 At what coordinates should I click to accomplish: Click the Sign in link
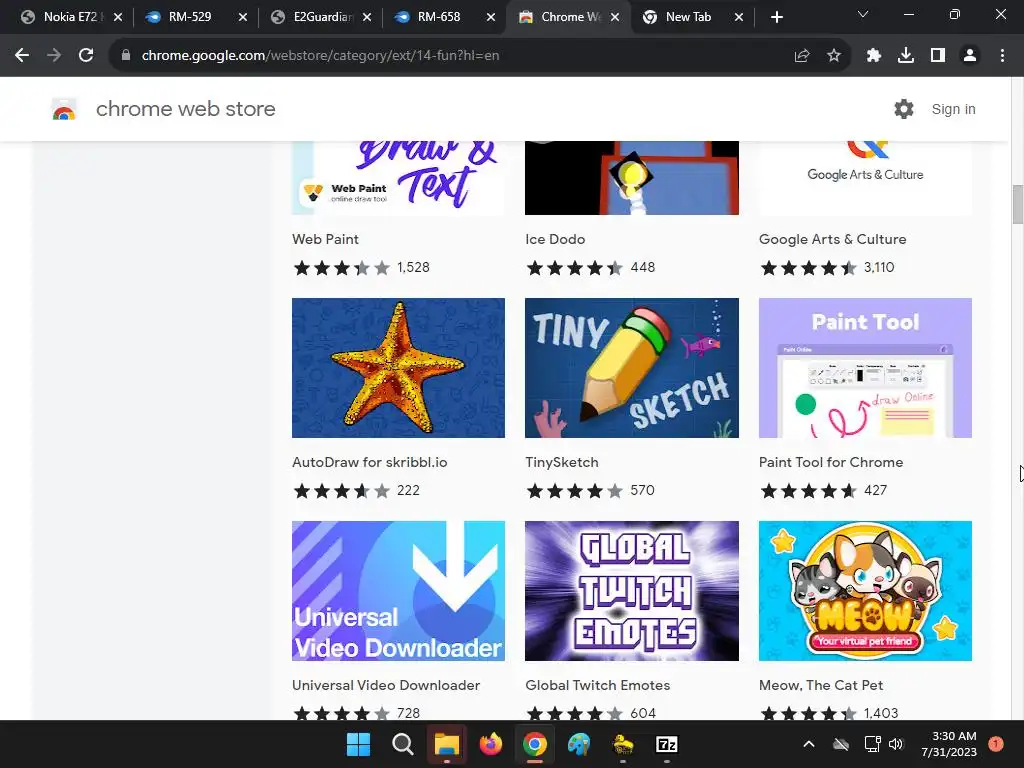click(953, 109)
